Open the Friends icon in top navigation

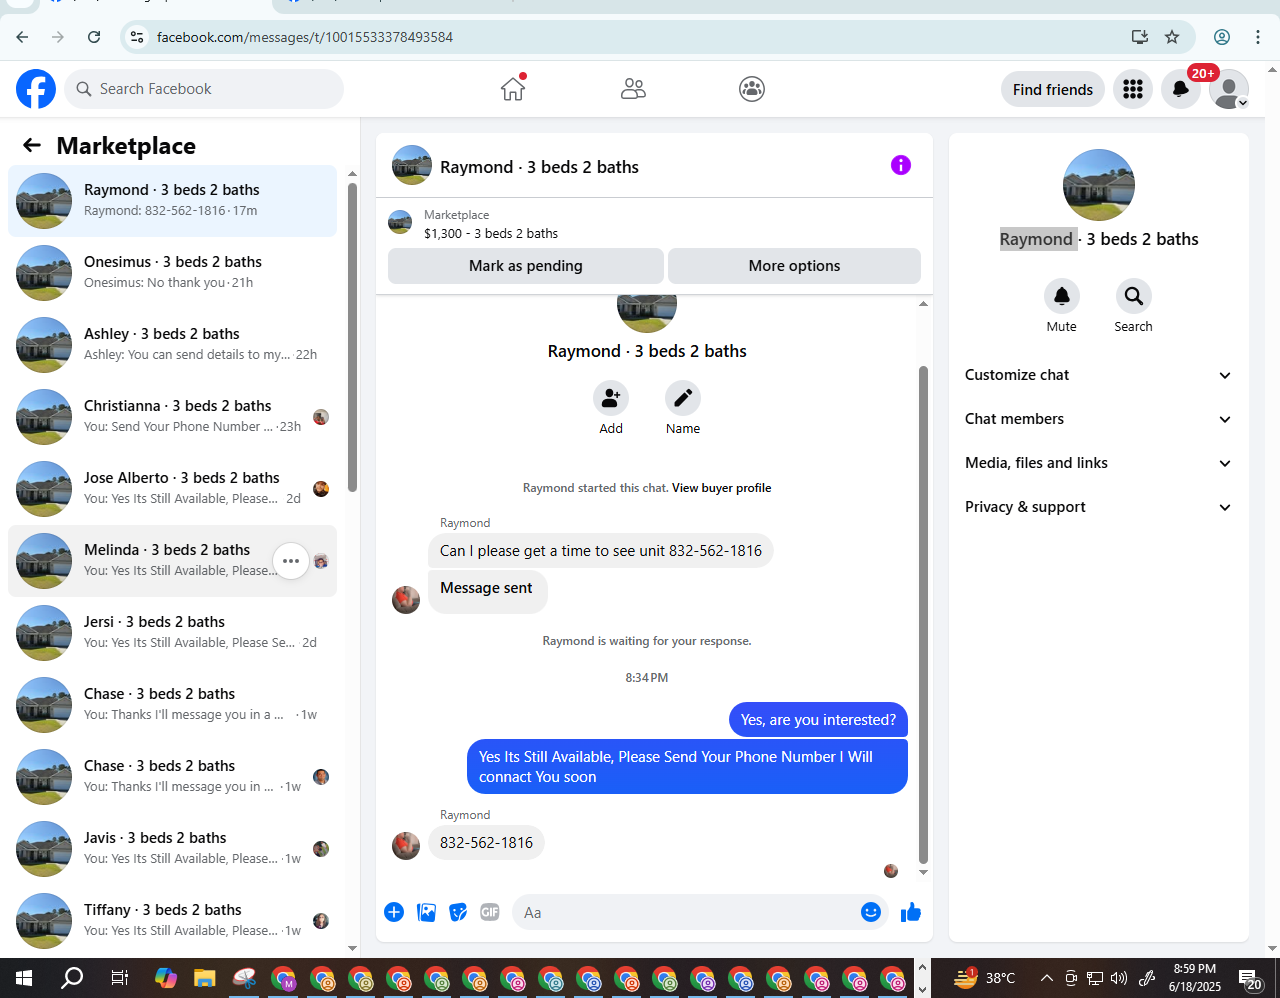point(633,89)
